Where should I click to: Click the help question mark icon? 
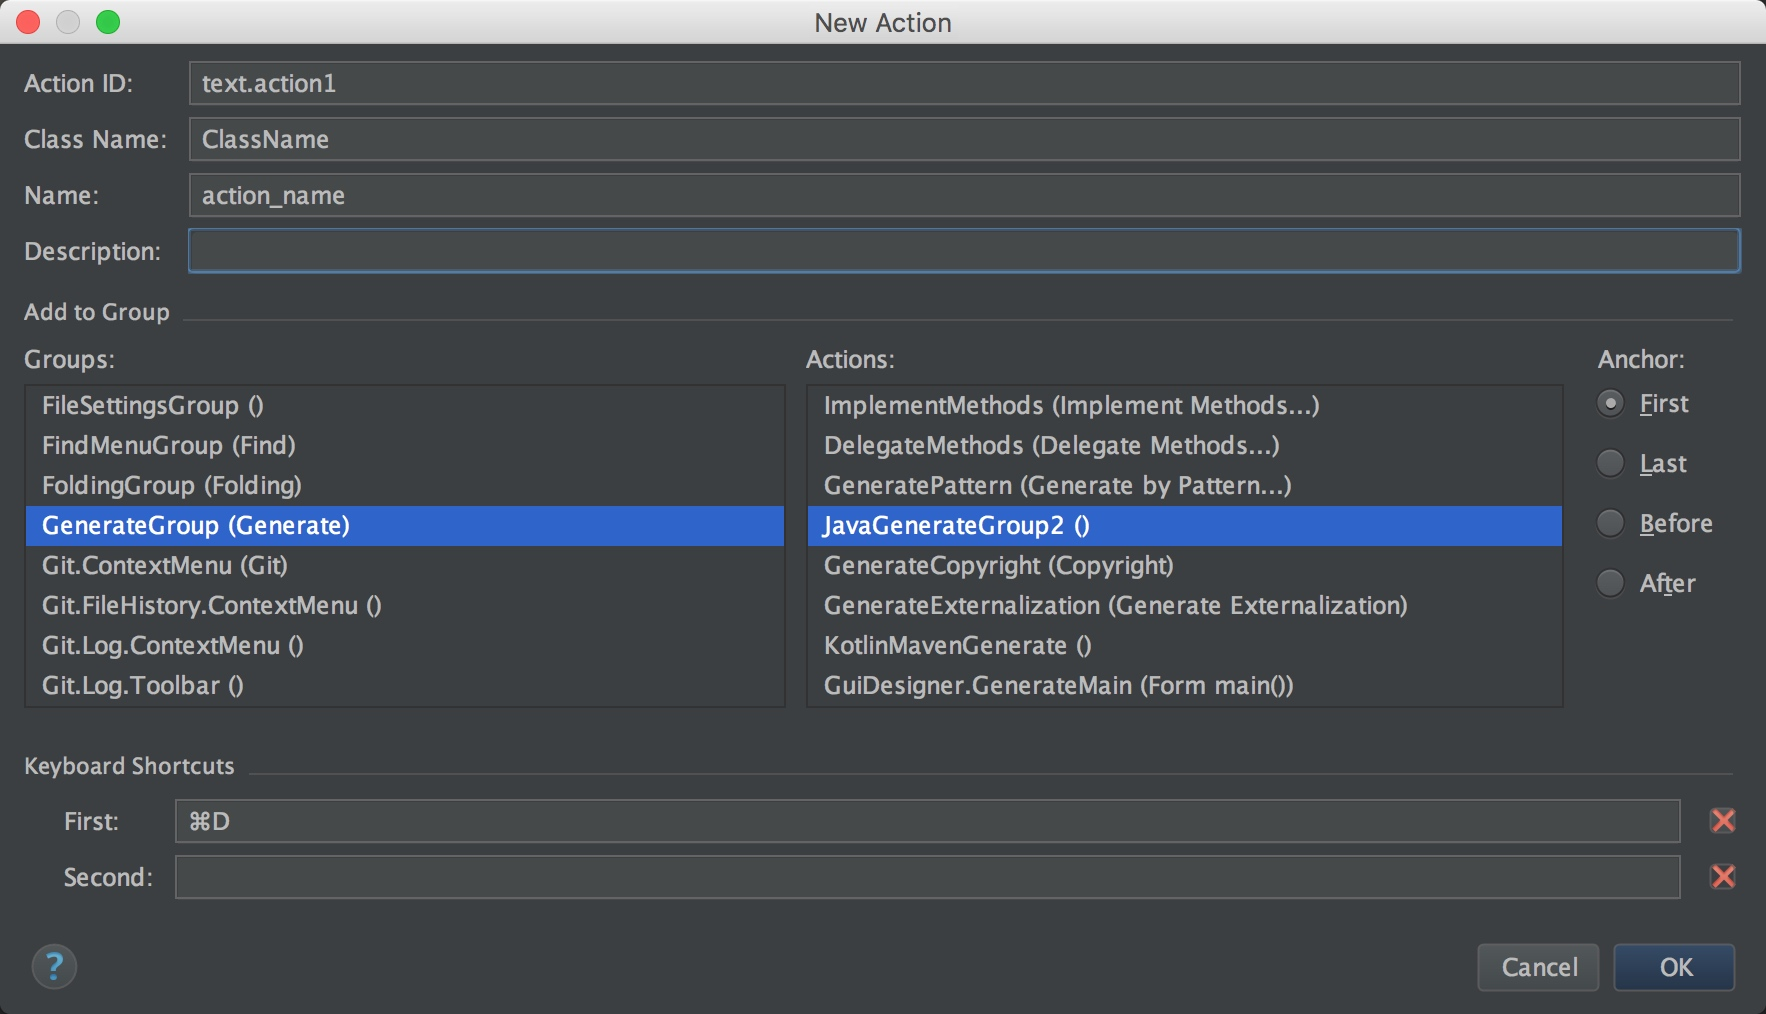(54, 966)
